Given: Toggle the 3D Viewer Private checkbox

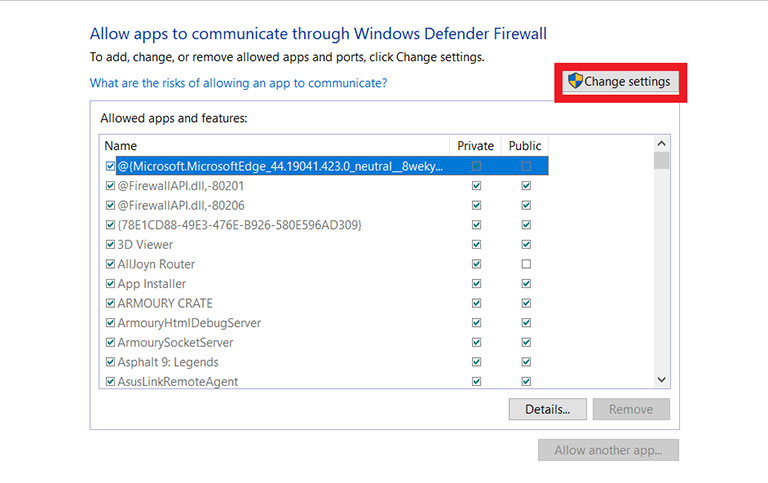Looking at the screenshot, I should 476,244.
